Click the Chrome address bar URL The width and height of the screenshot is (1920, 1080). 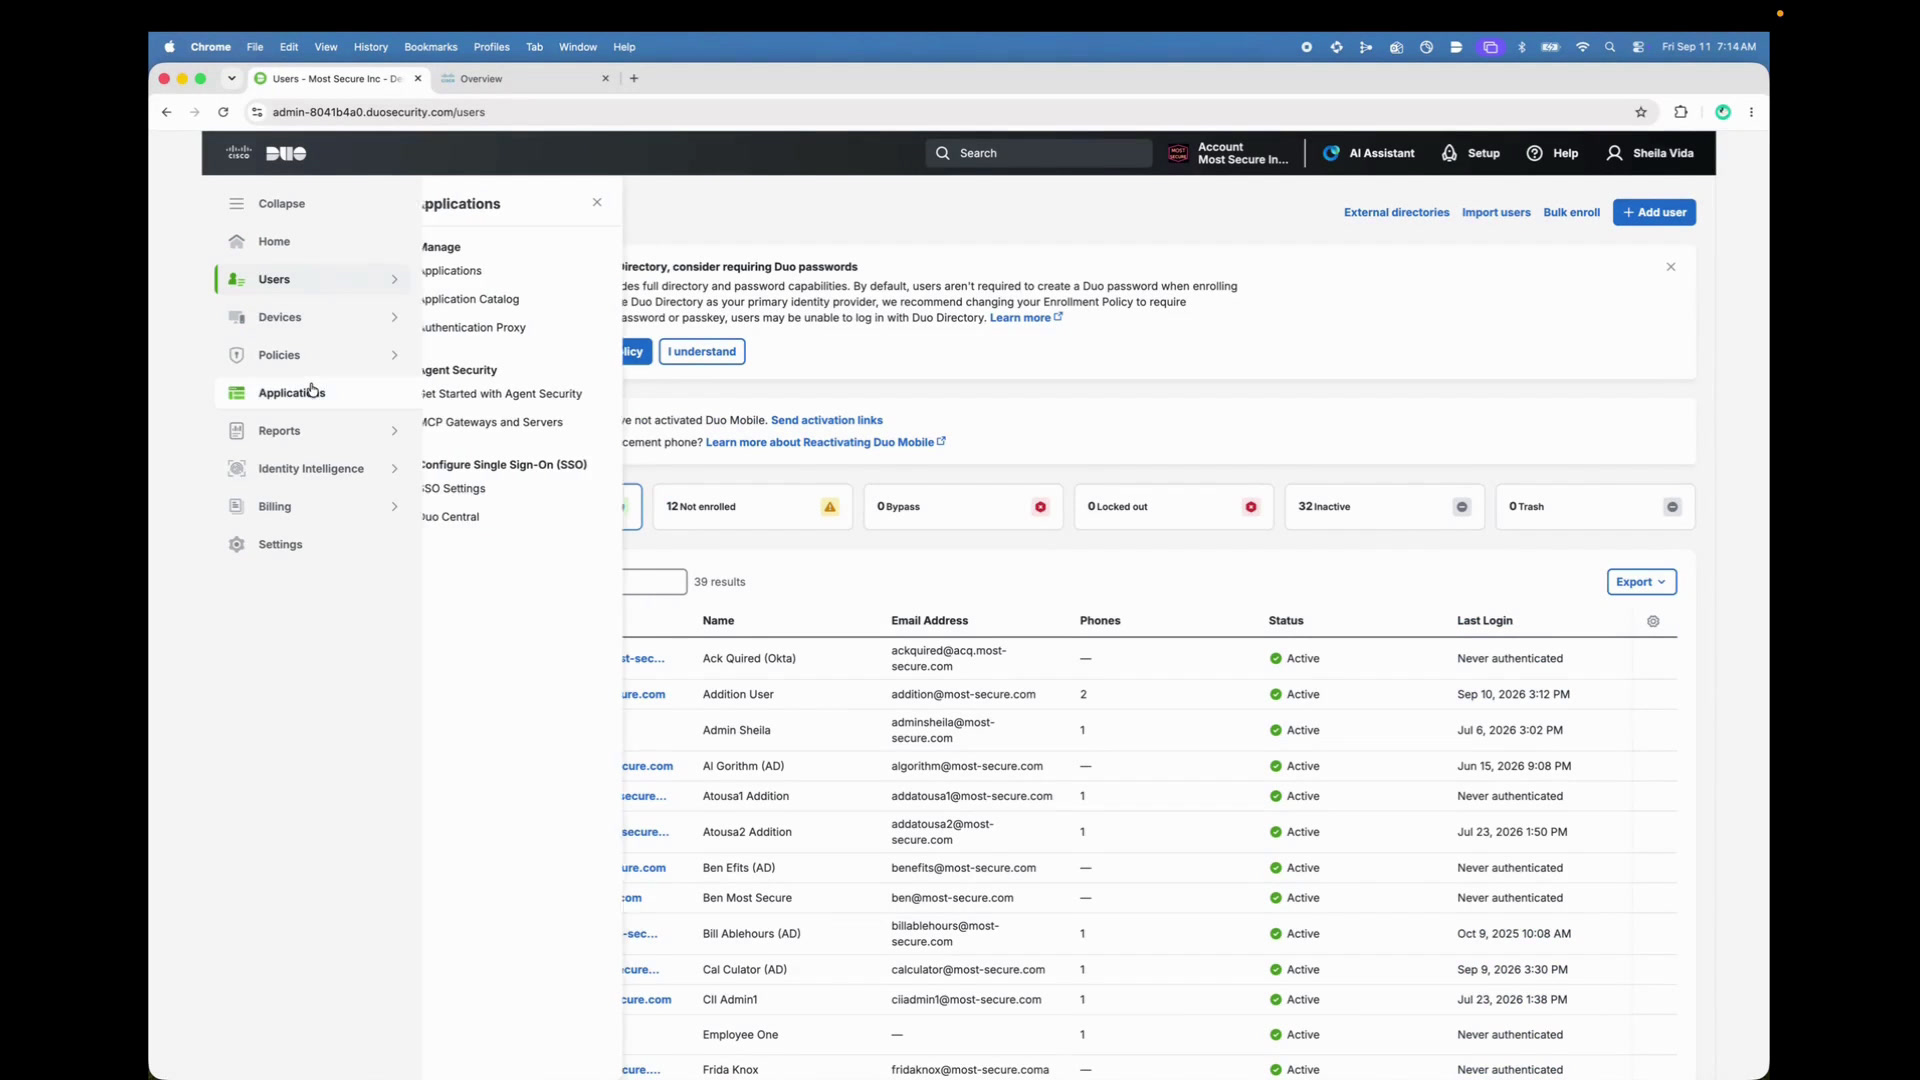pyautogui.click(x=378, y=112)
